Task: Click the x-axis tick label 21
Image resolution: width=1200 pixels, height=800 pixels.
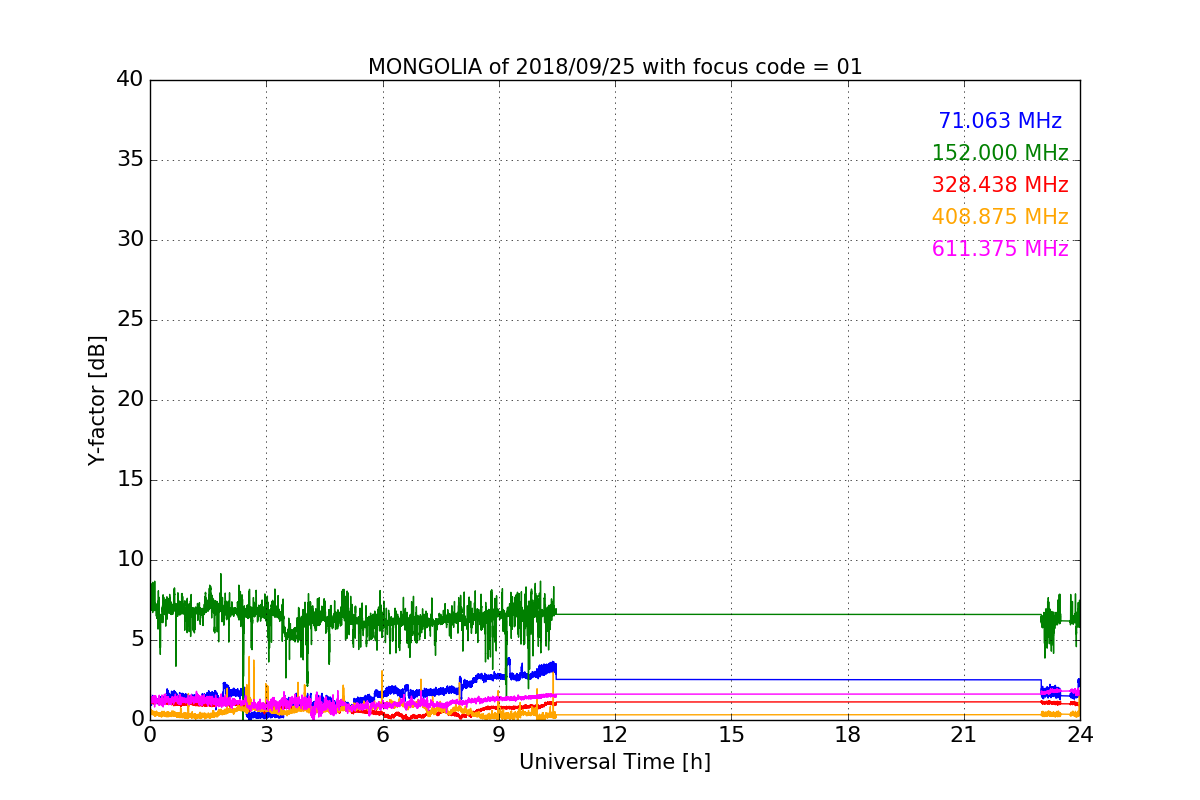Action: click(964, 735)
